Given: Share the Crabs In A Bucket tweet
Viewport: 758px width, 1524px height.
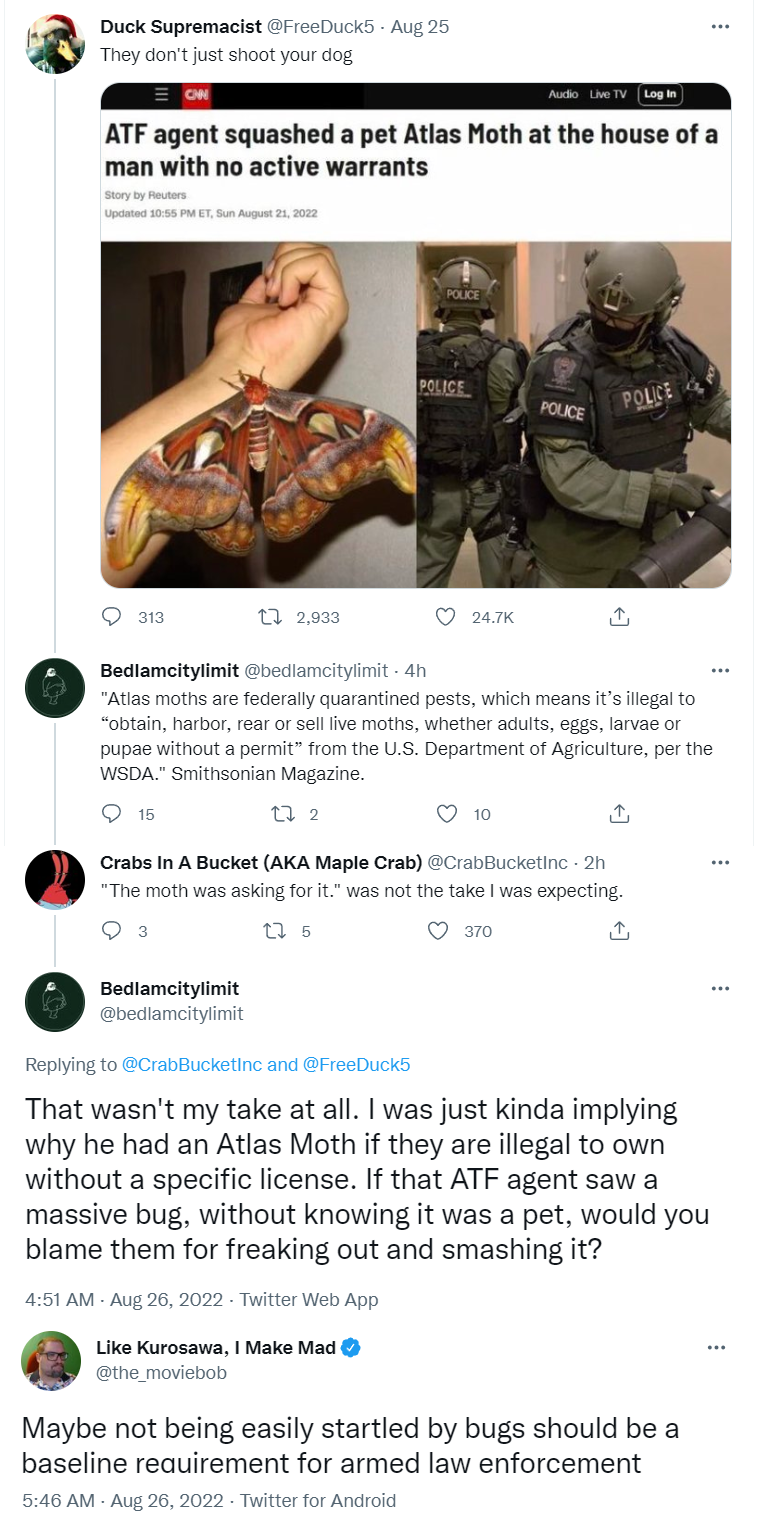Looking at the screenshot, I should 619,931.
